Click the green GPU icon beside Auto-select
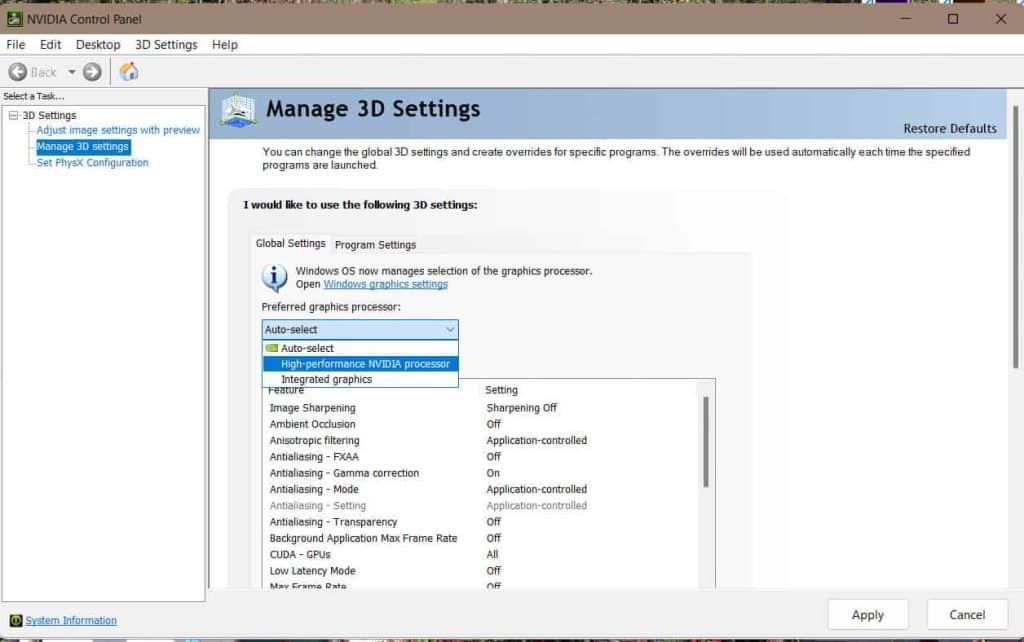The image size is (1024, 642). (272, 348)
